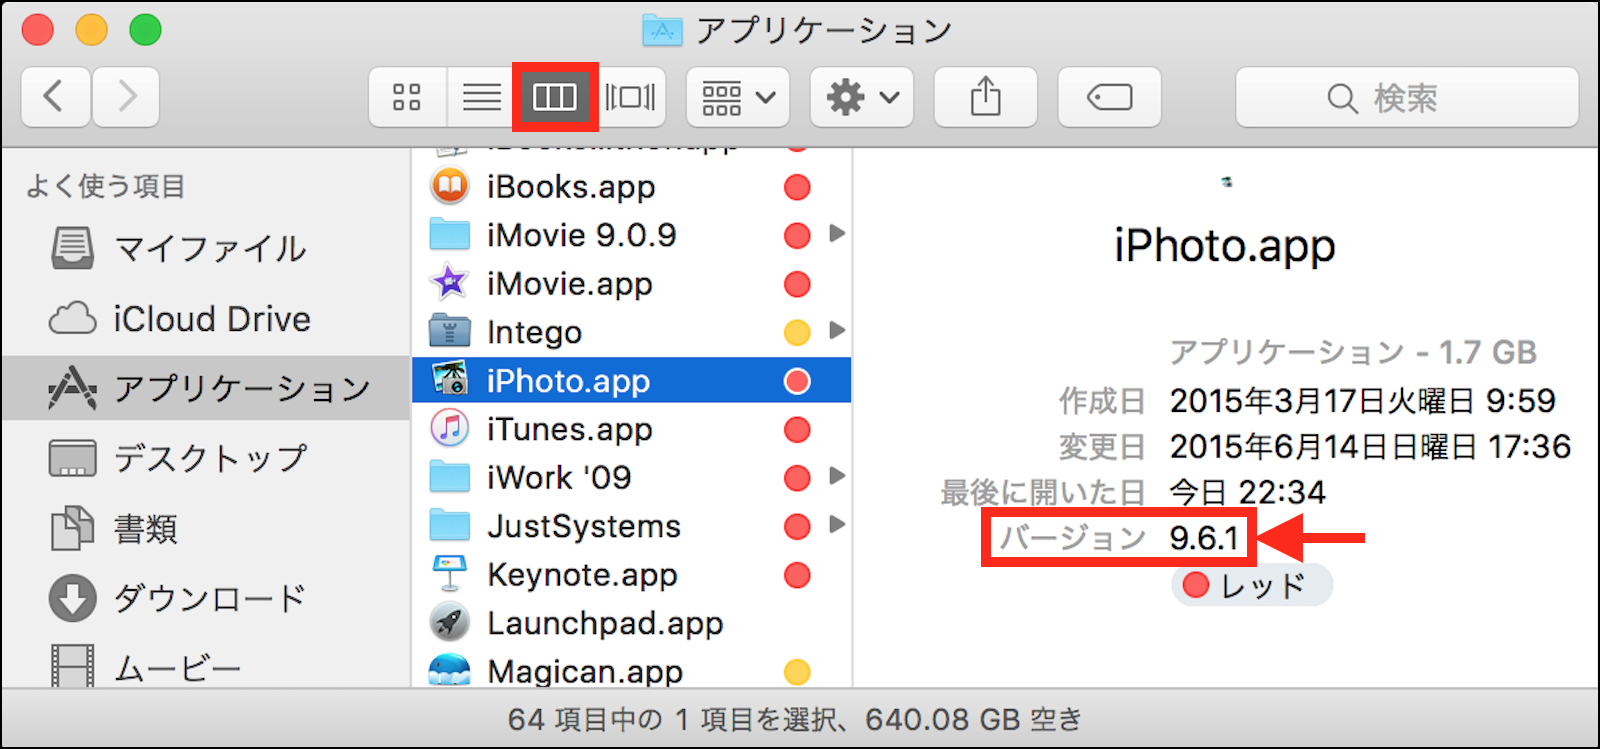Click the iWork '09 folder icon
This screenshot has height=749, width=1600.
[450, 477]
